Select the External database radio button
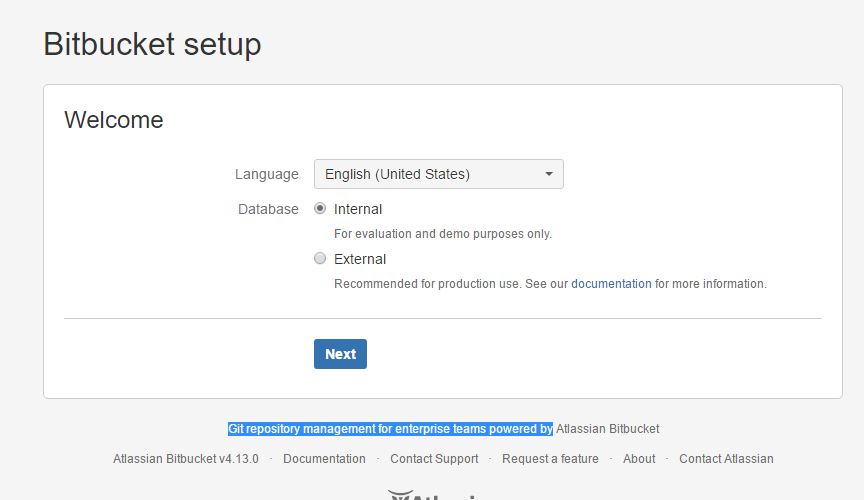The height and width of the screenshot is (500, 864). point(320,259)
